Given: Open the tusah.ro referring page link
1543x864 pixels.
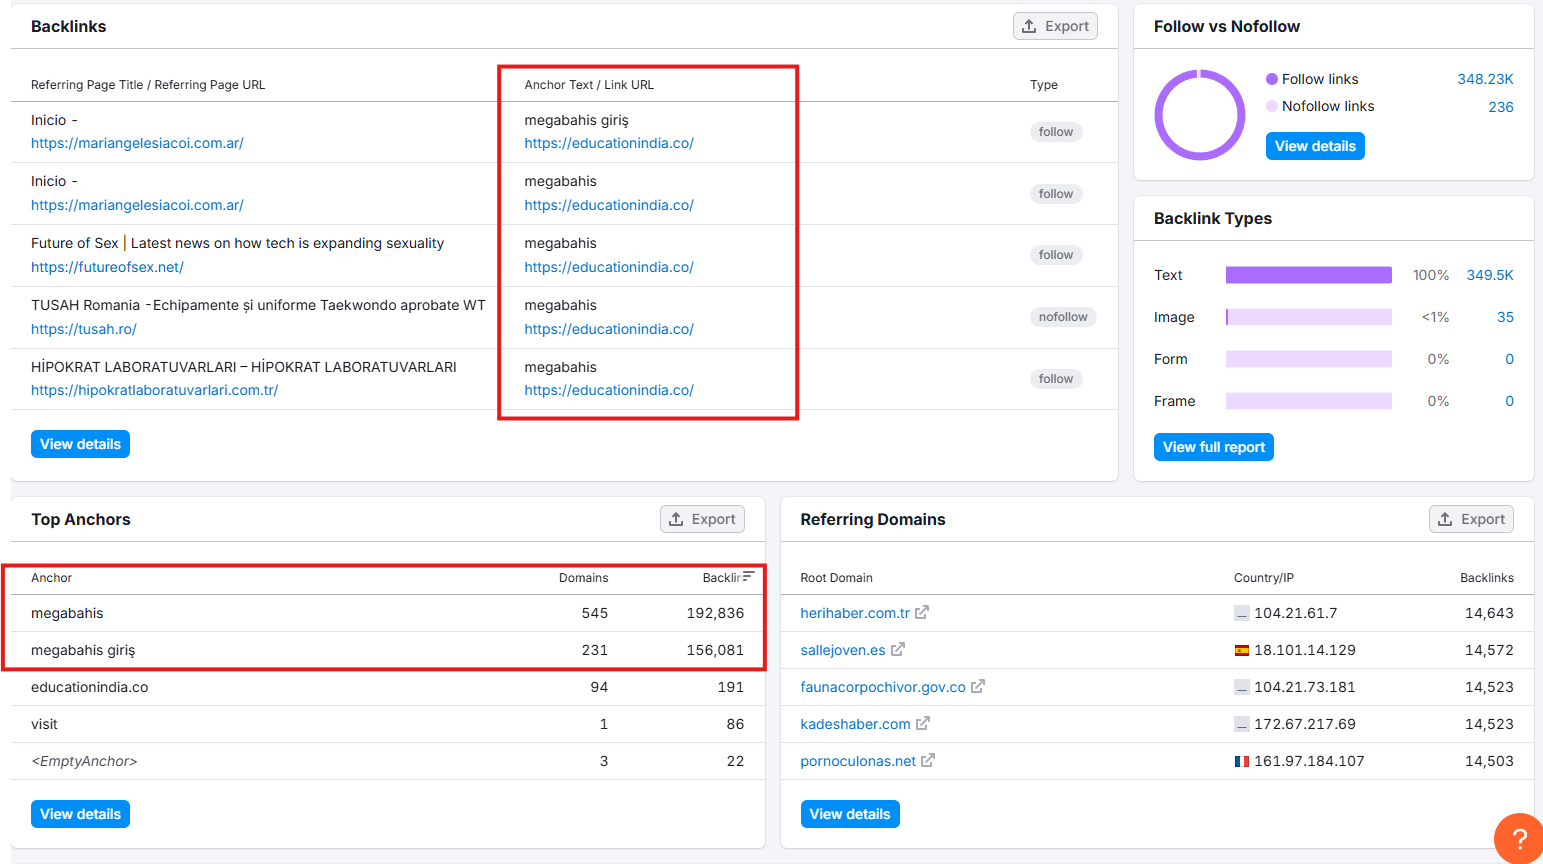Looking at the screenshot, I should (x=84, y=329).
